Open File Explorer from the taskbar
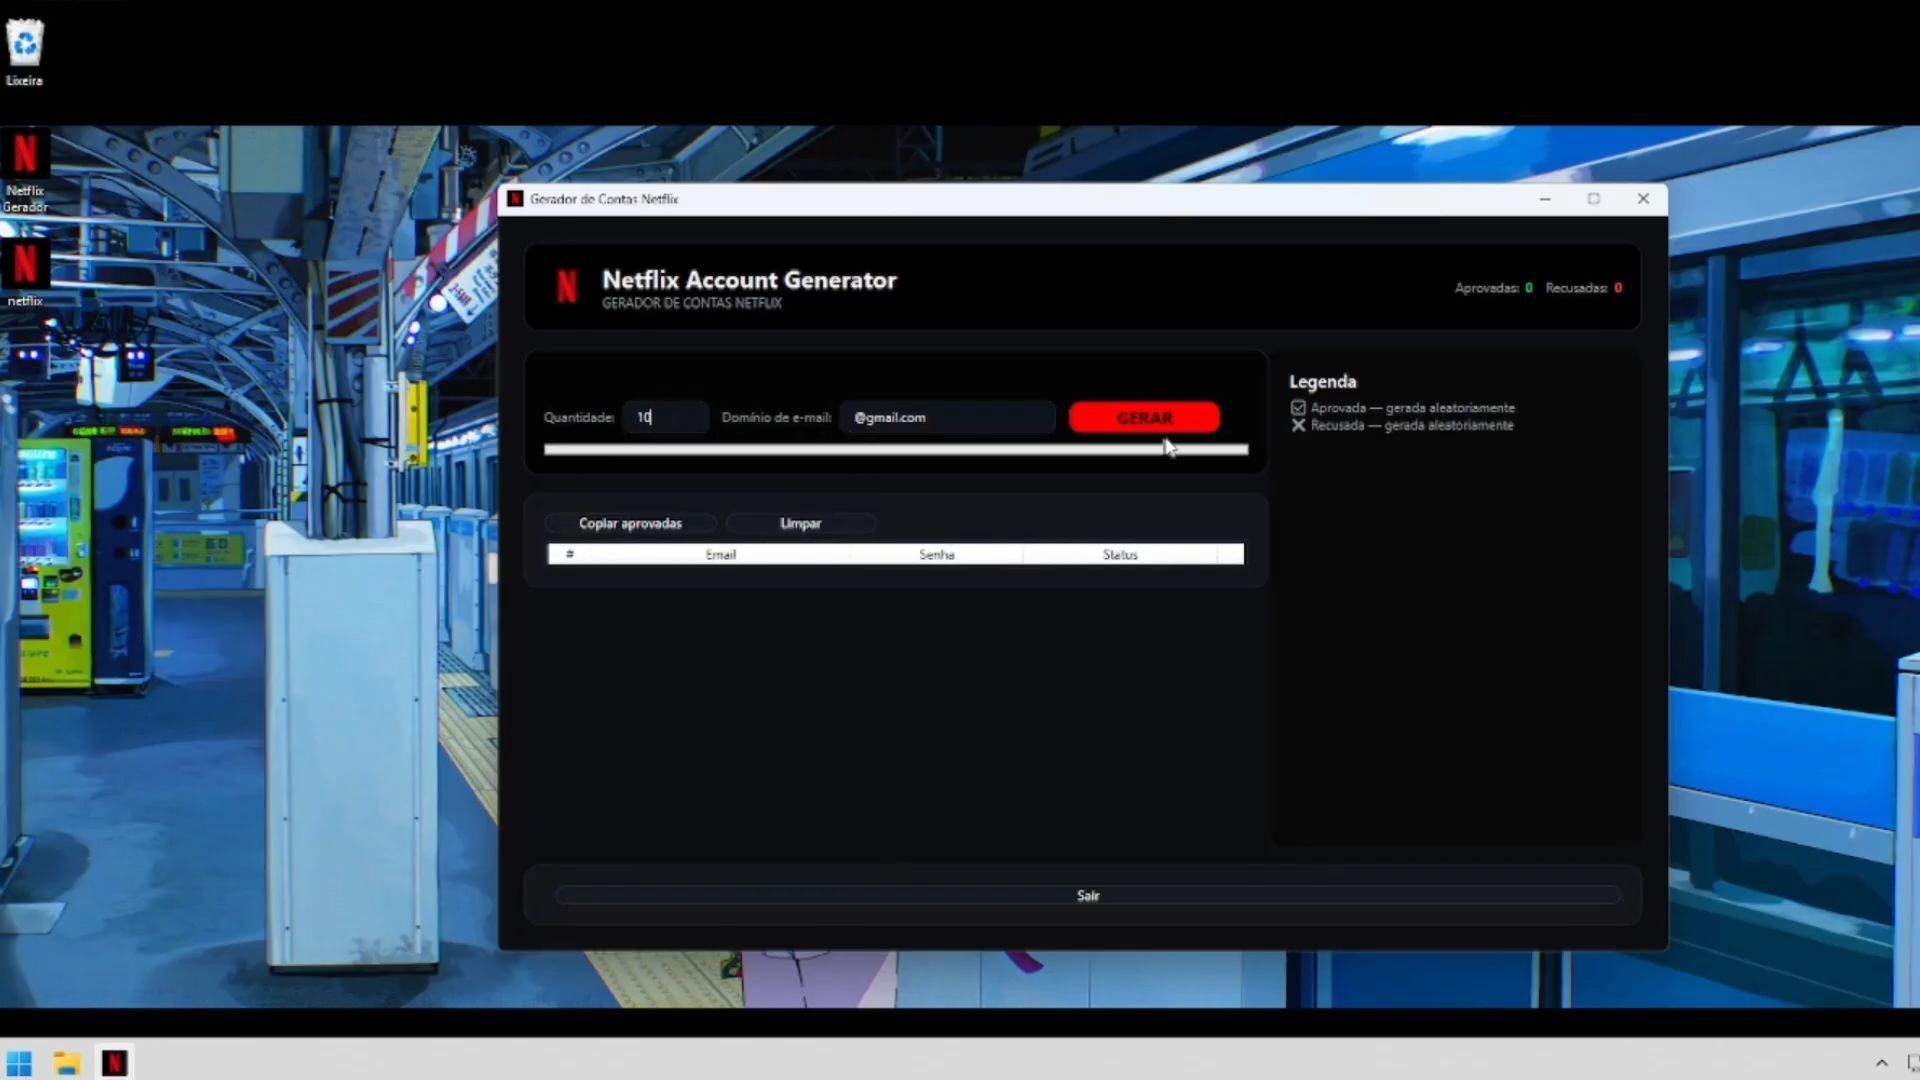The height and width of the screenshot is (1080, 1920). [x=67, y=1062]
